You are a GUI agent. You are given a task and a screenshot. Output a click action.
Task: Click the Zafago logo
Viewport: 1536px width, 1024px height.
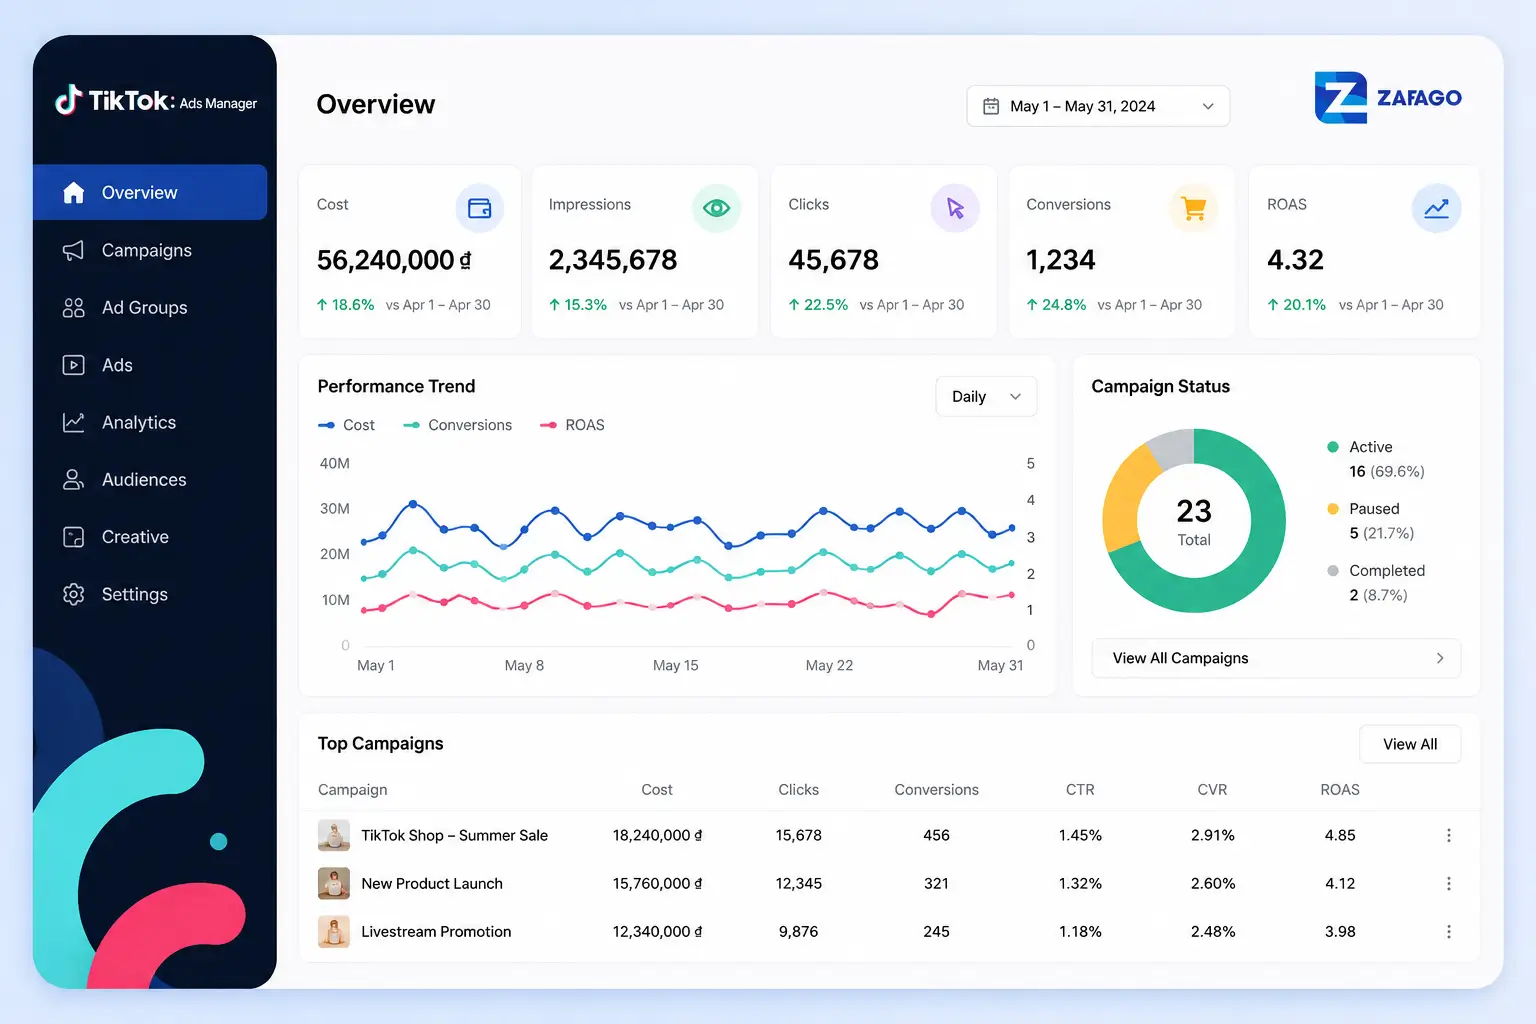pos(1388,97)
